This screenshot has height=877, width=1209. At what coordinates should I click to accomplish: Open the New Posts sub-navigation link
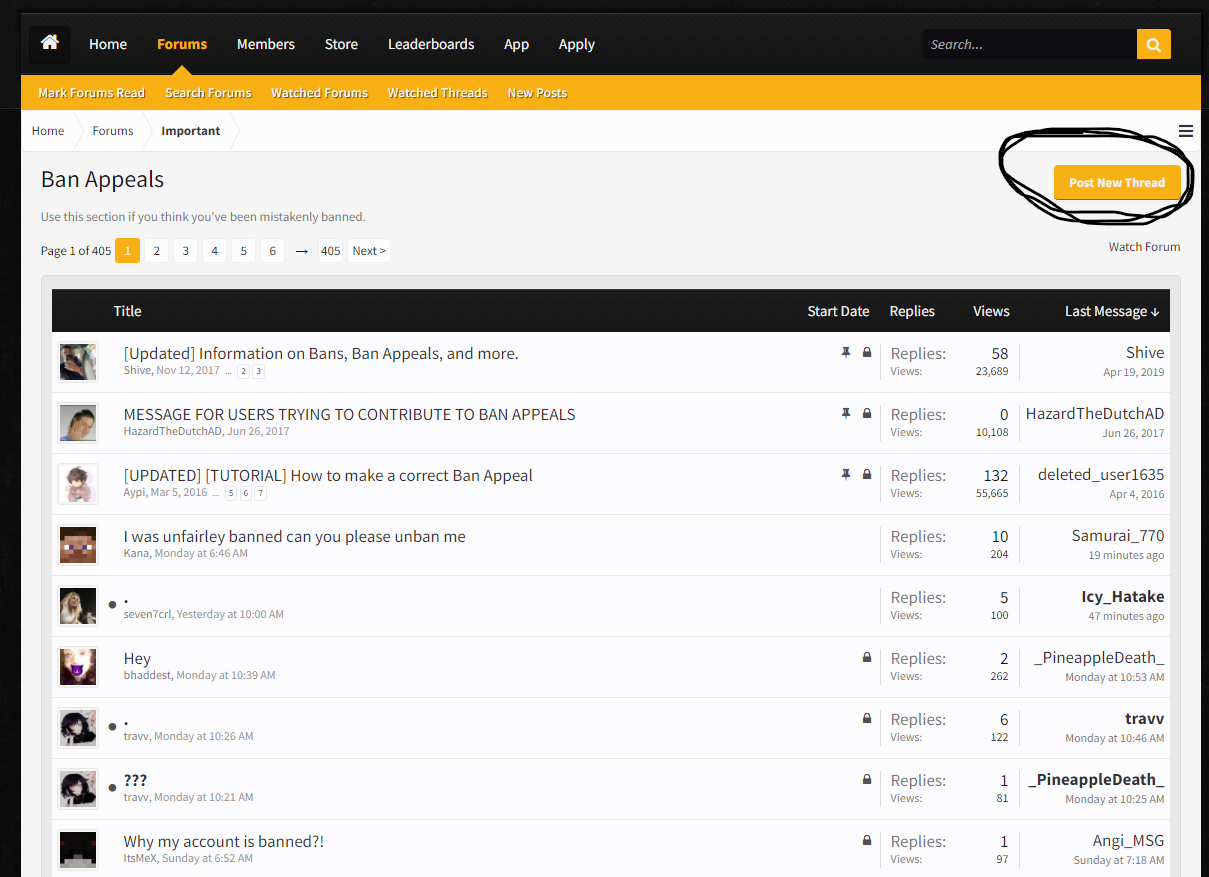click(x=537, y=93)
